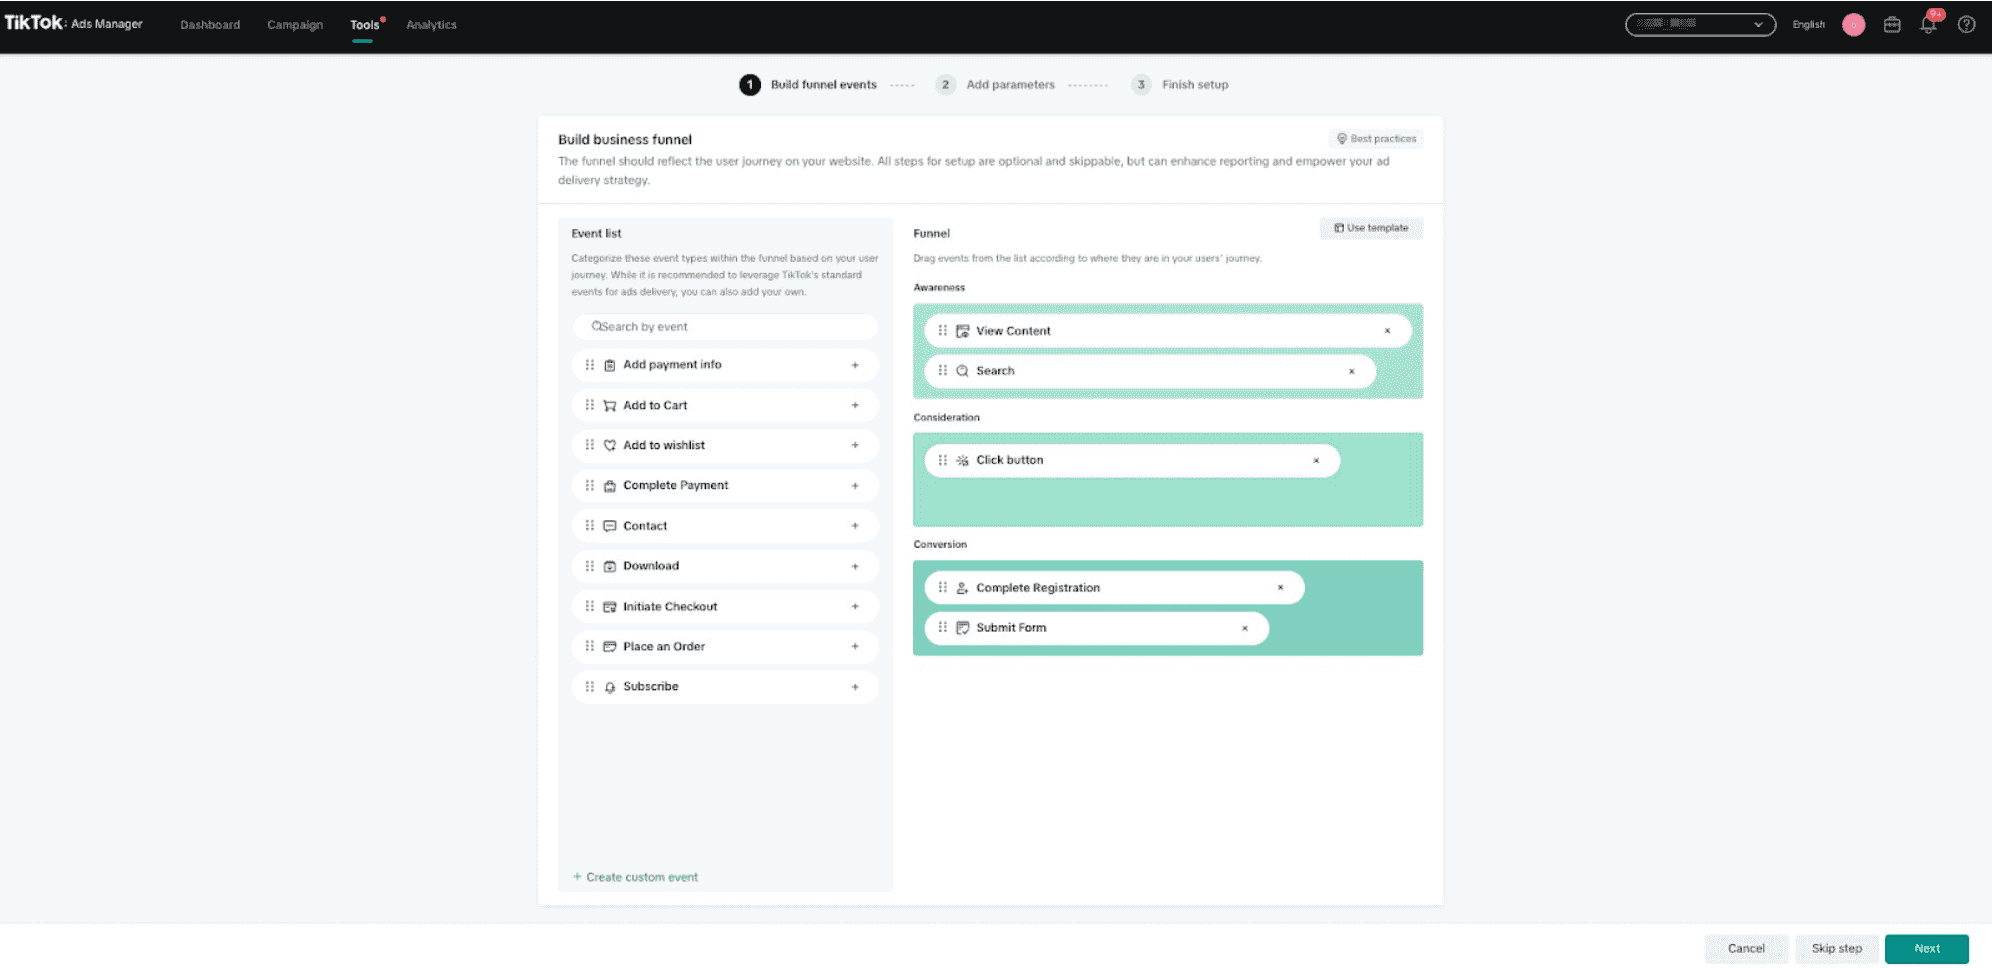Remove Submit Form from Conversion stage
1992x968 pixels.
click(x=1245, y=628)
